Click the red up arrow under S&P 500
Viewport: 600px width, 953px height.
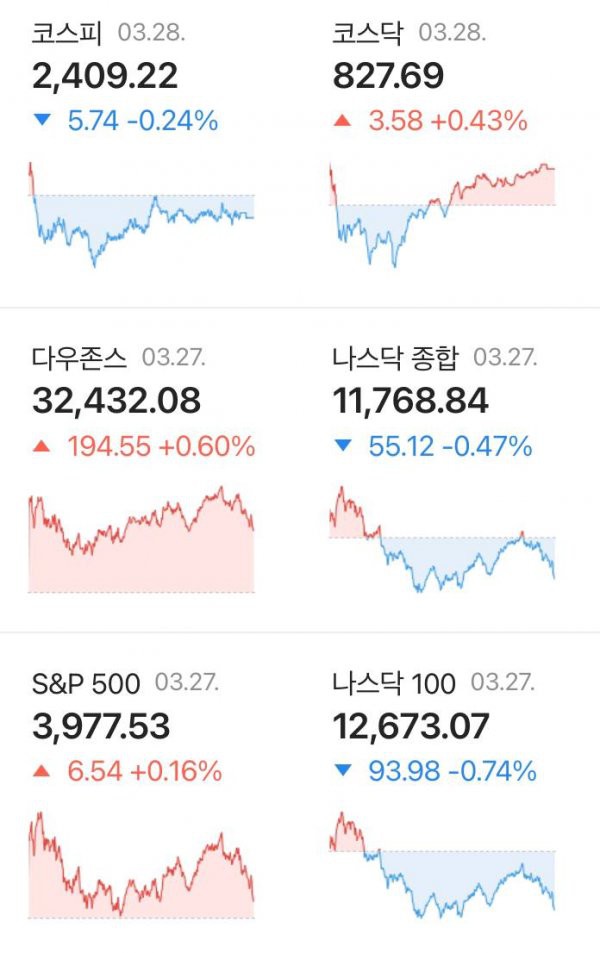pos(41,771)
